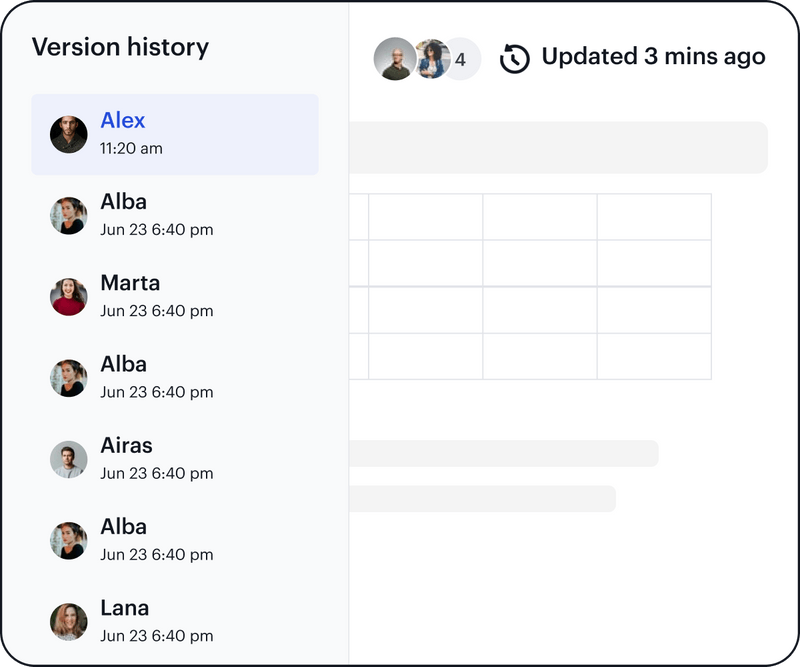Viewport: 800px width, 667px height.
Task: Click Alba's avatar directly below Alex
Action: 69,216
